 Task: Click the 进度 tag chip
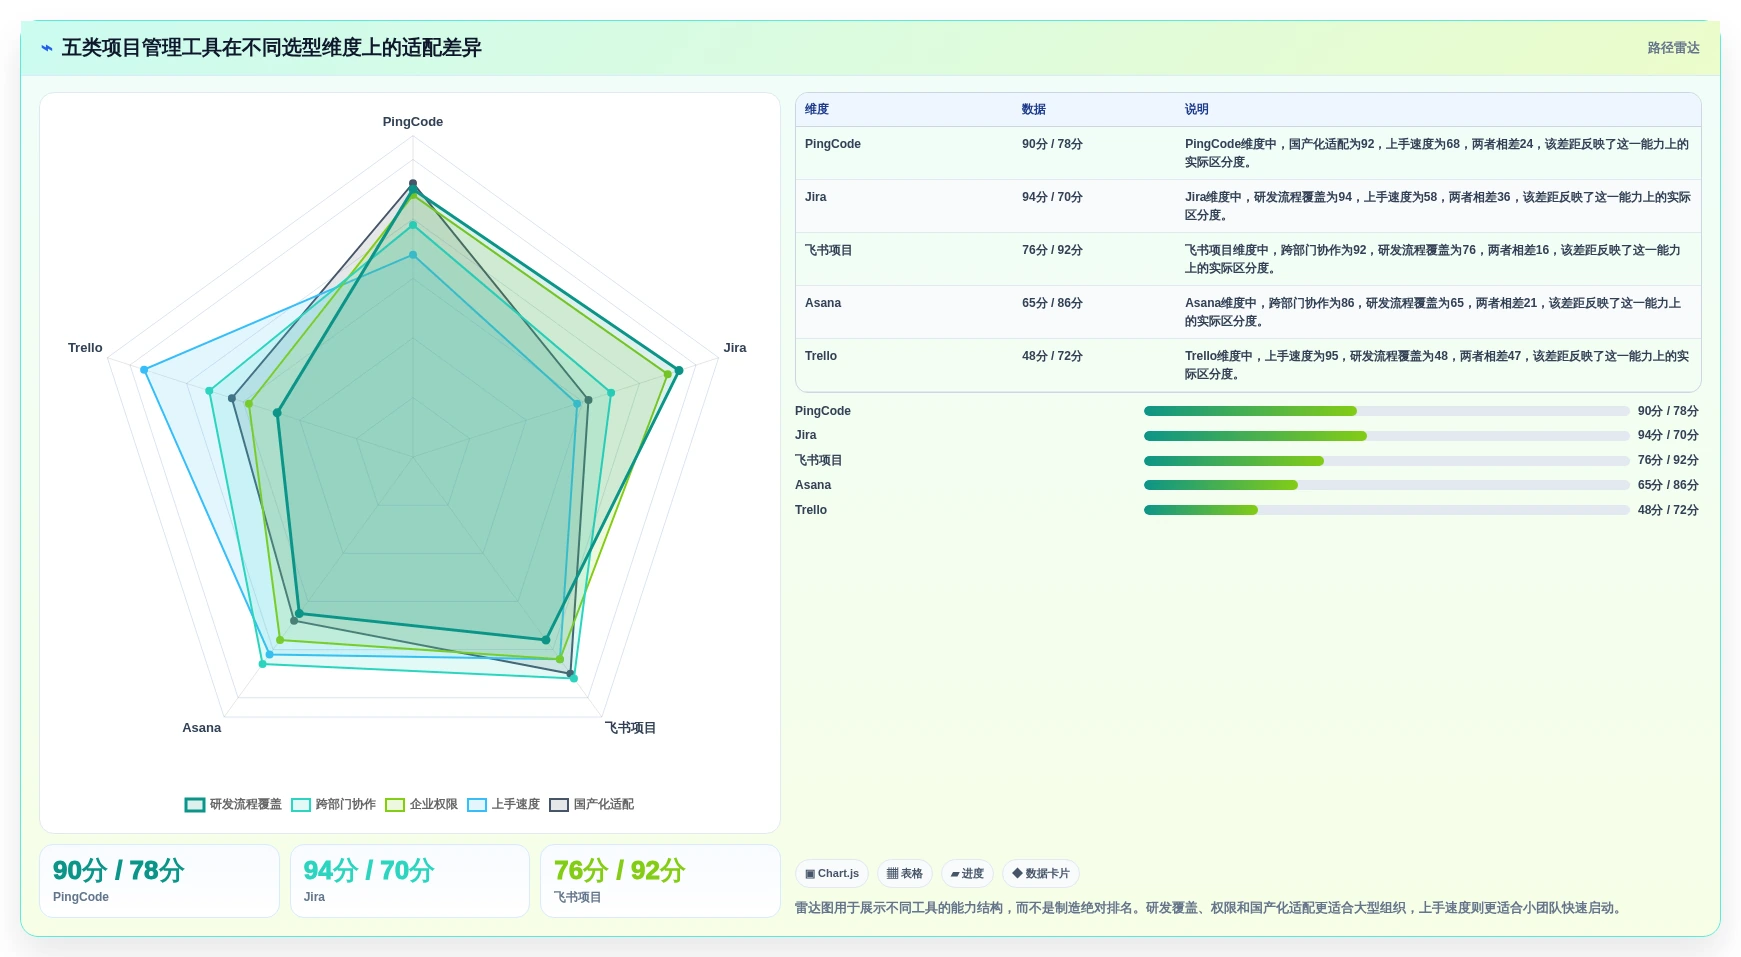point(967,873)
